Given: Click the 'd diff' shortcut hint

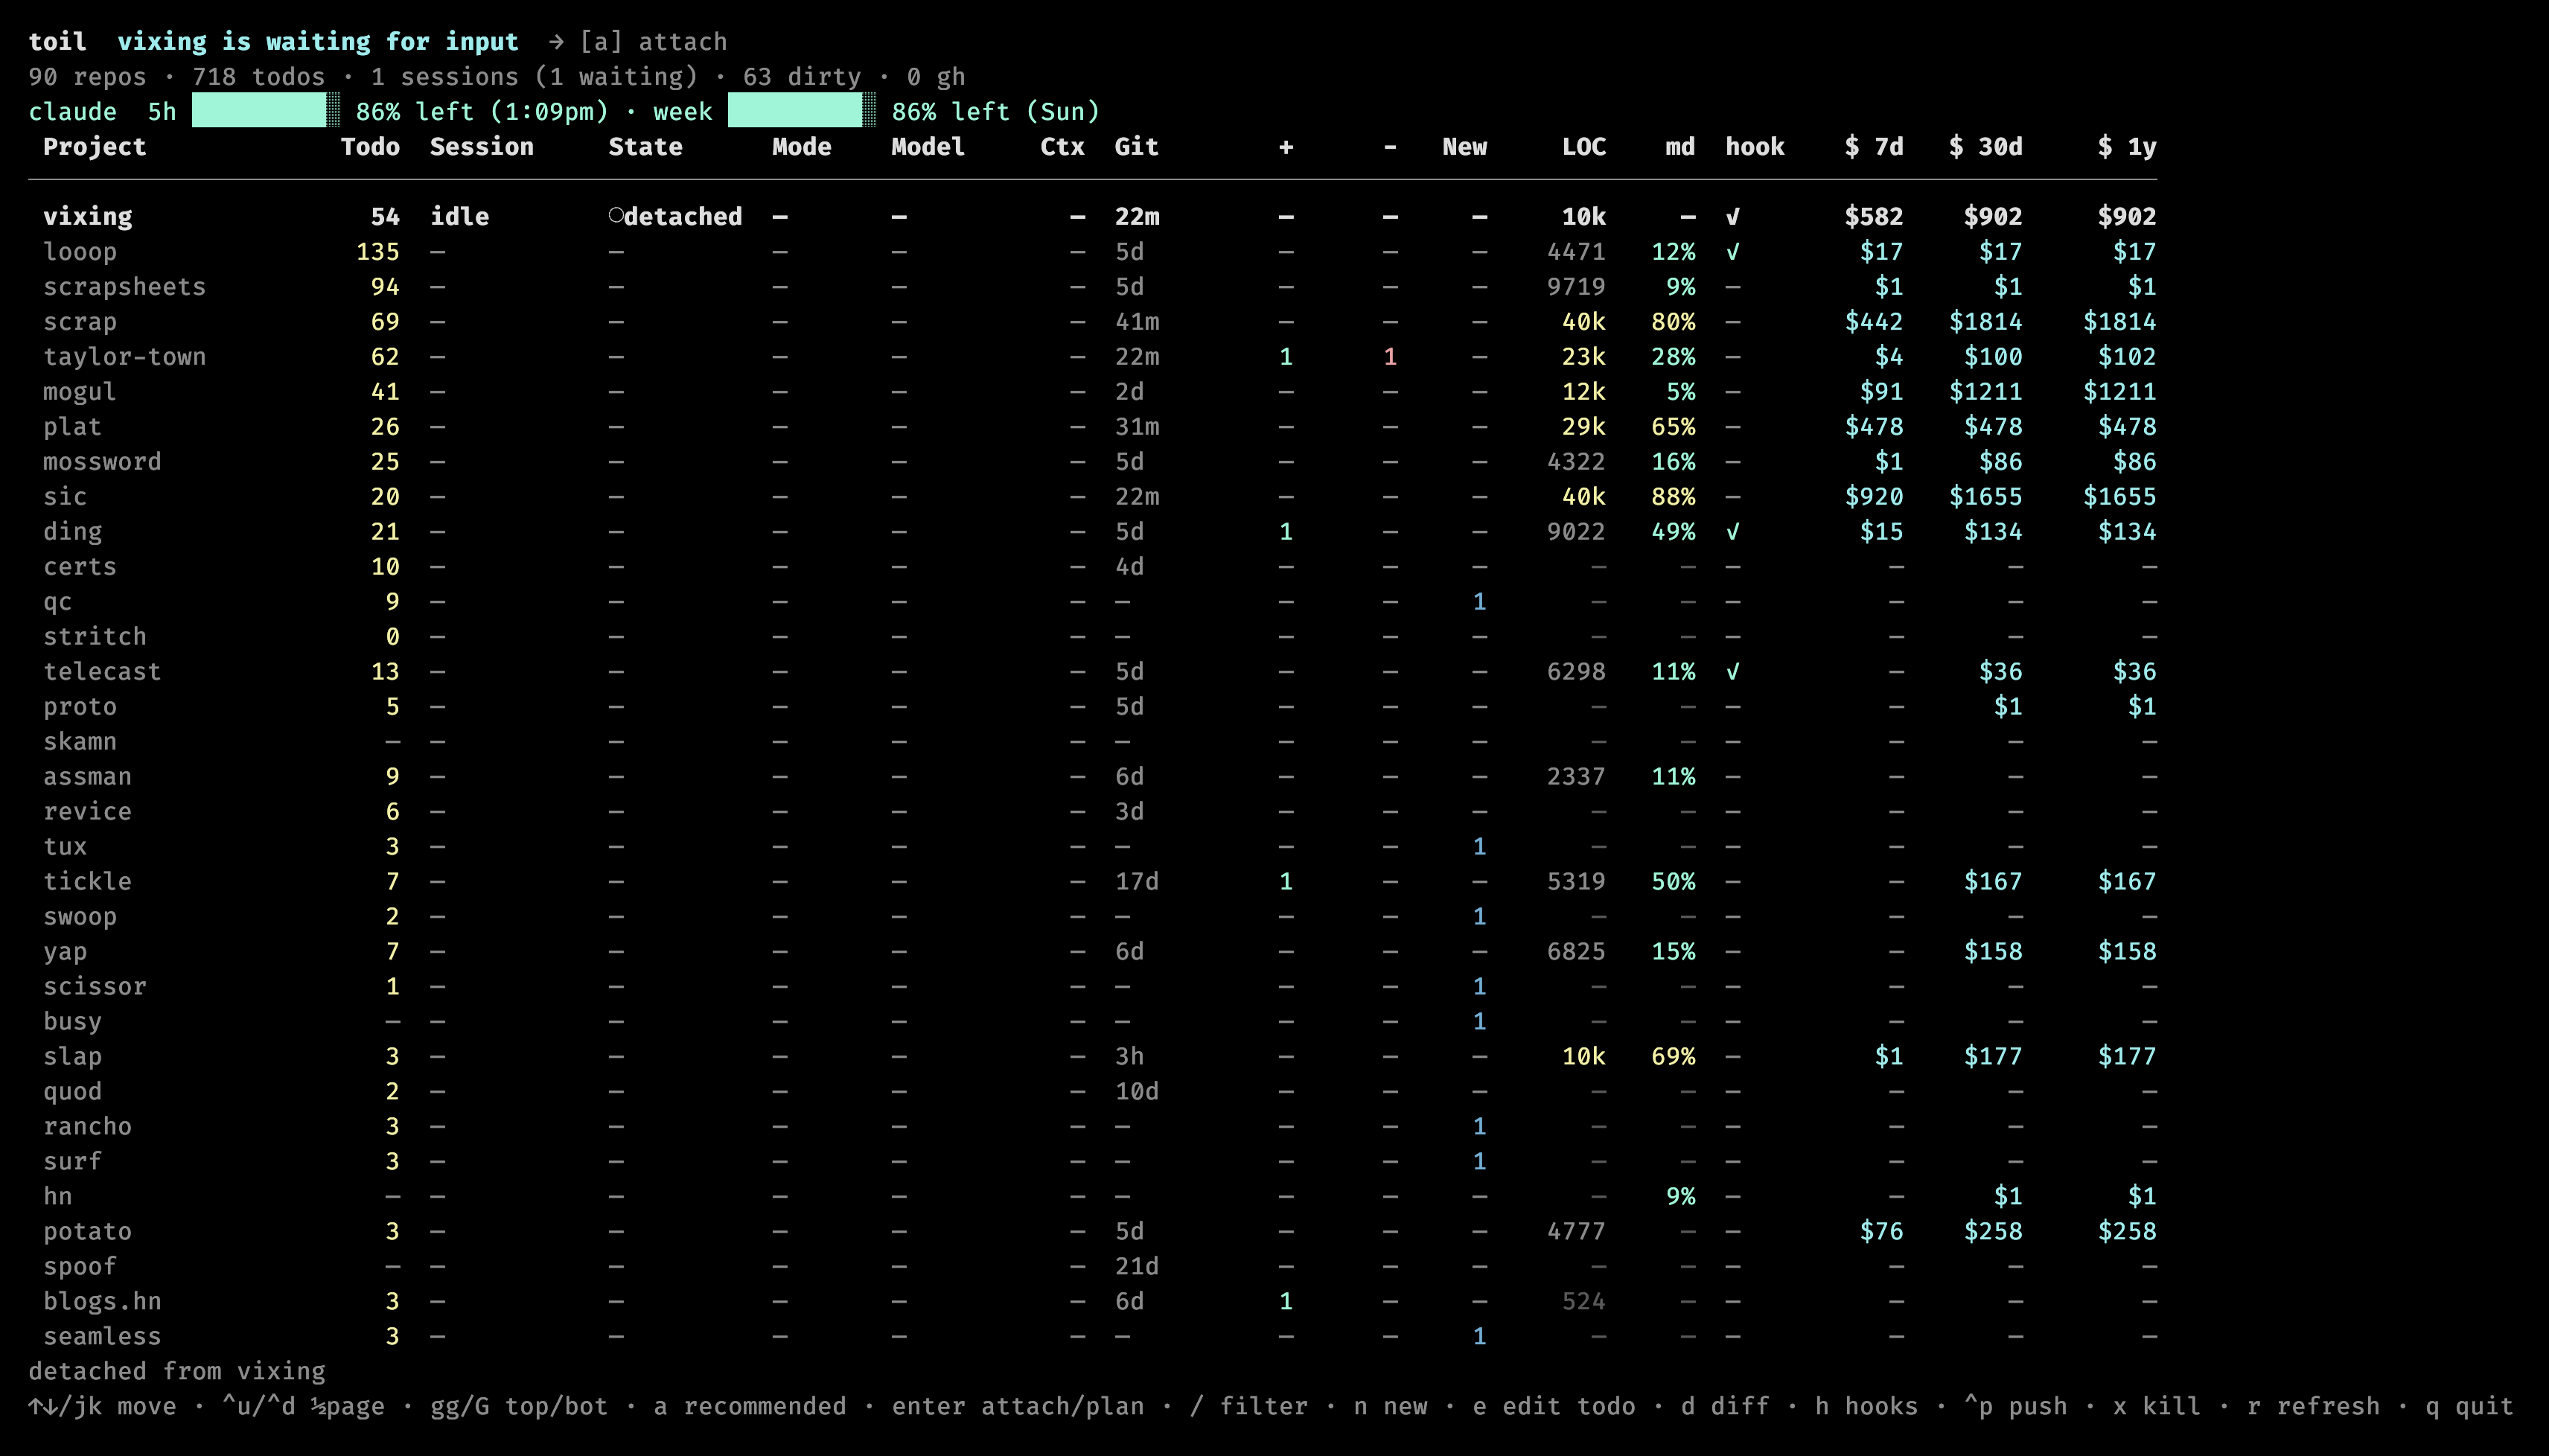Looking at the screenshot, I should point(1726,1406).
